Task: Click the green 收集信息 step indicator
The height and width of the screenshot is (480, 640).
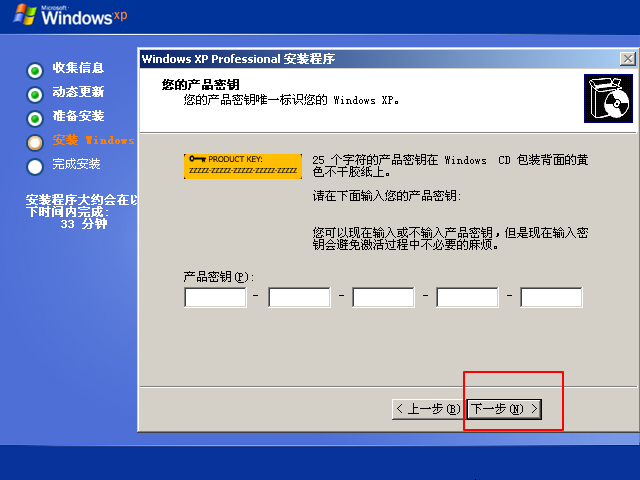Action: pos(35,71)
